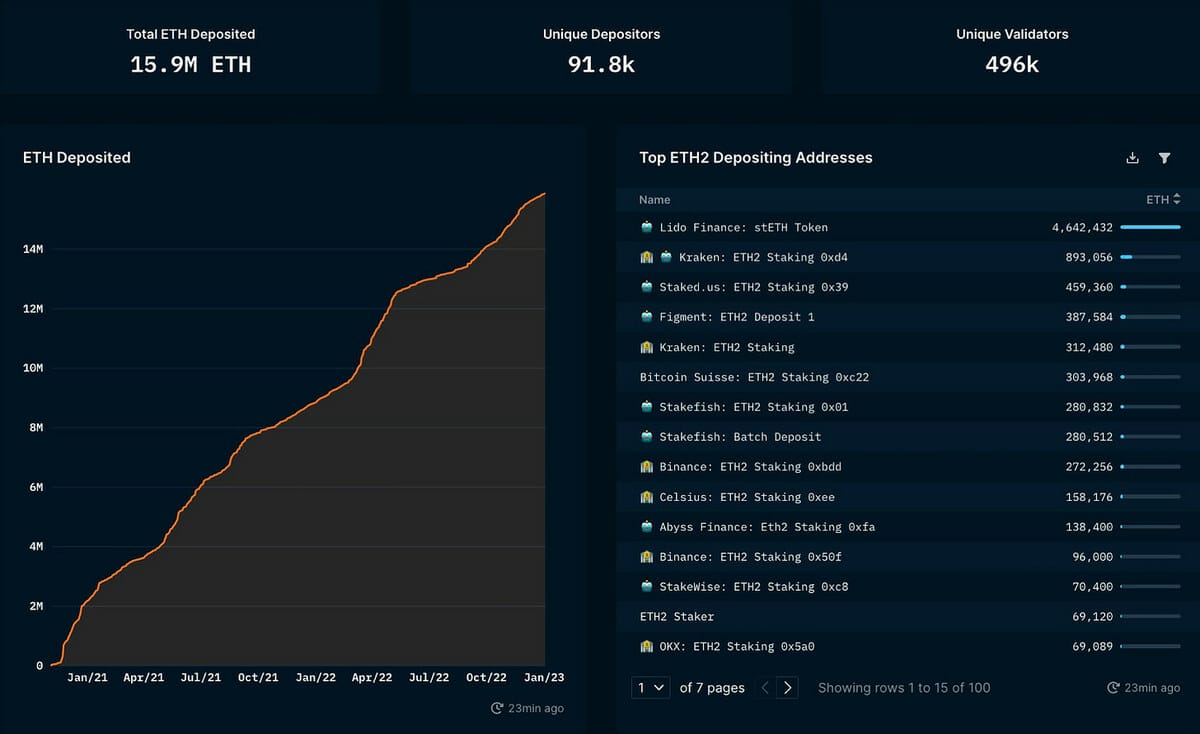Open Bitcoin Suisse: ETH2 Staking 0xc22 address
The height and width of the screenshot is (734, 1200).
pyautogui.click(x=755, y=377)
